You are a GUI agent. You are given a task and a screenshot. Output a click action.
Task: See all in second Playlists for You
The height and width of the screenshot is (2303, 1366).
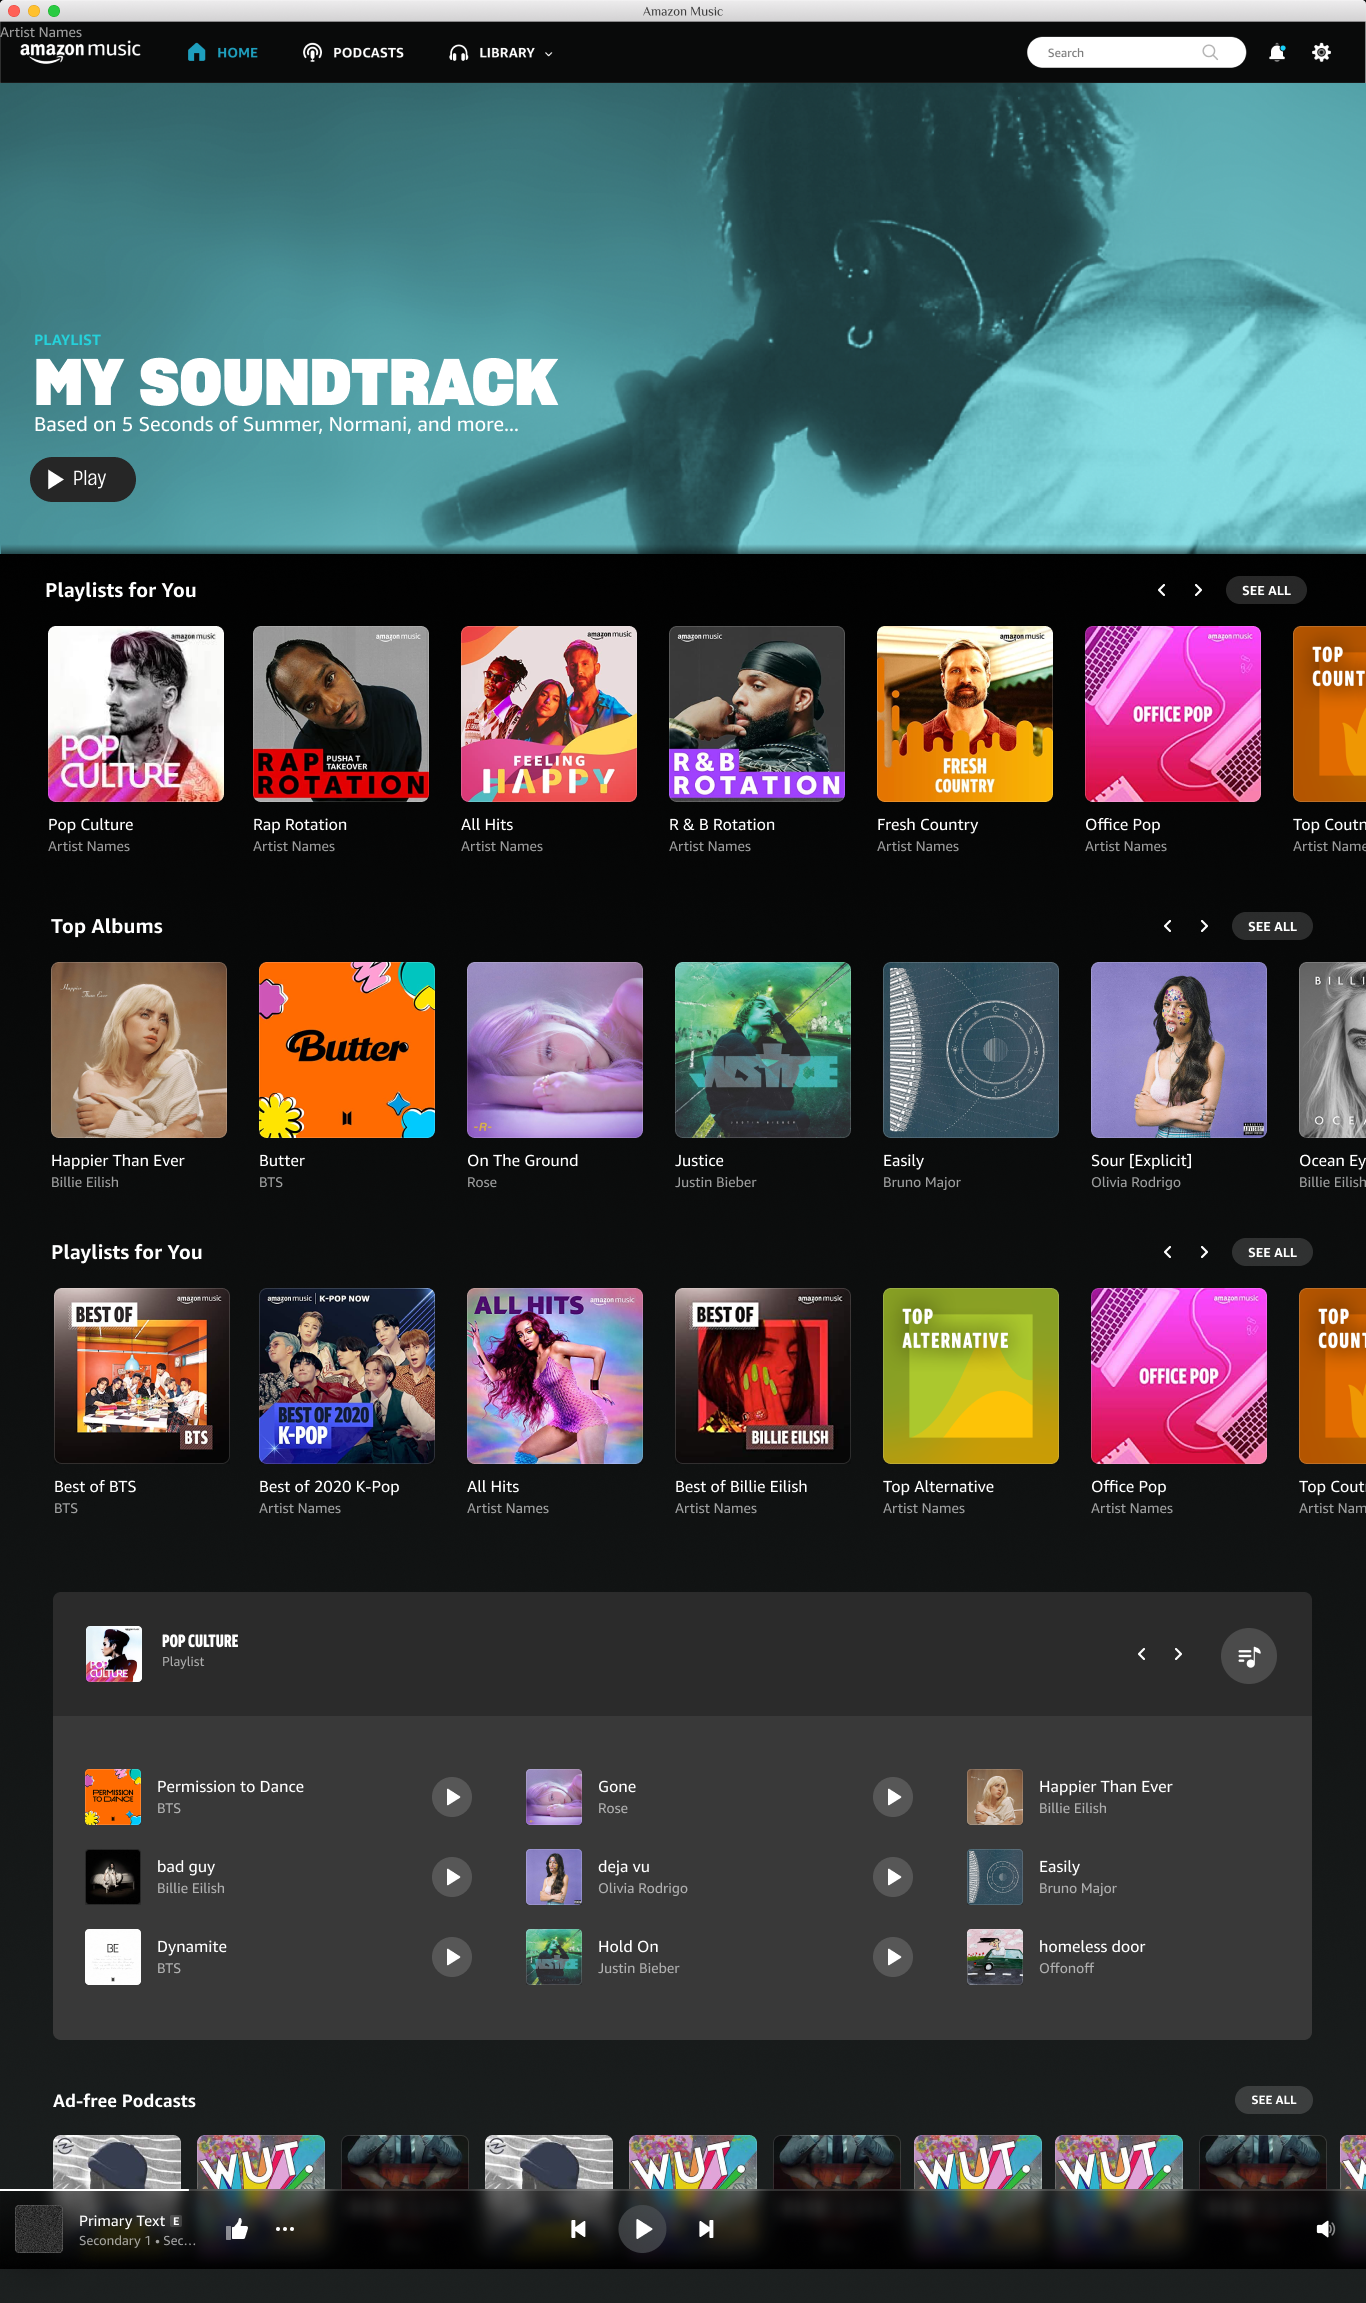[x=1272, y=1252]
